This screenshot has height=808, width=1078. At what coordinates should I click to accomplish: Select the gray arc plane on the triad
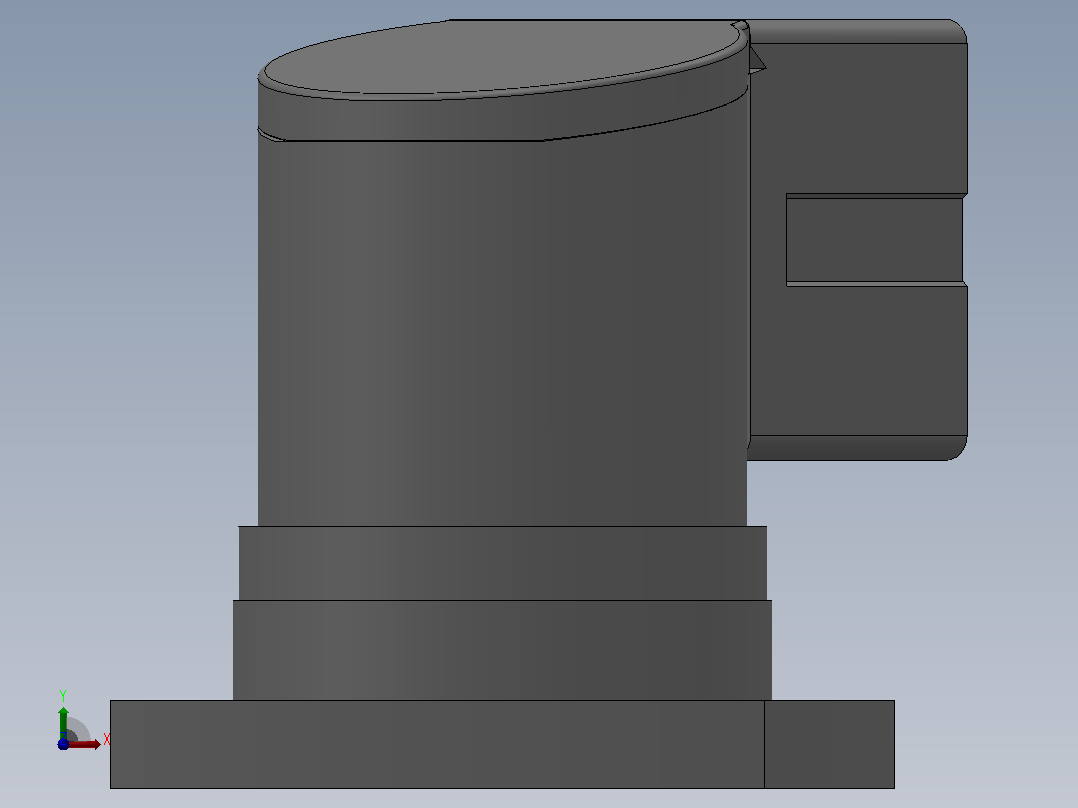coord(79,730)
